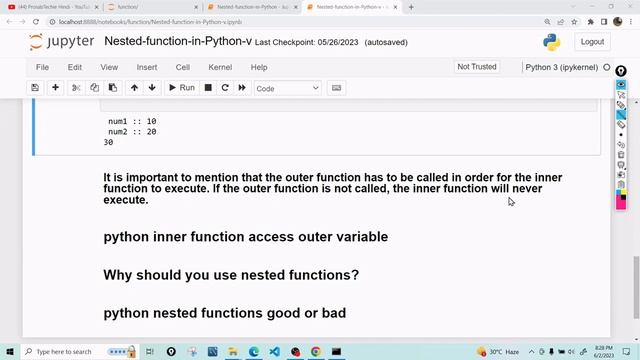Copy selected cells in toolbar
The width and height of the screenshot is (640, 360).
(x=94, y=88)
